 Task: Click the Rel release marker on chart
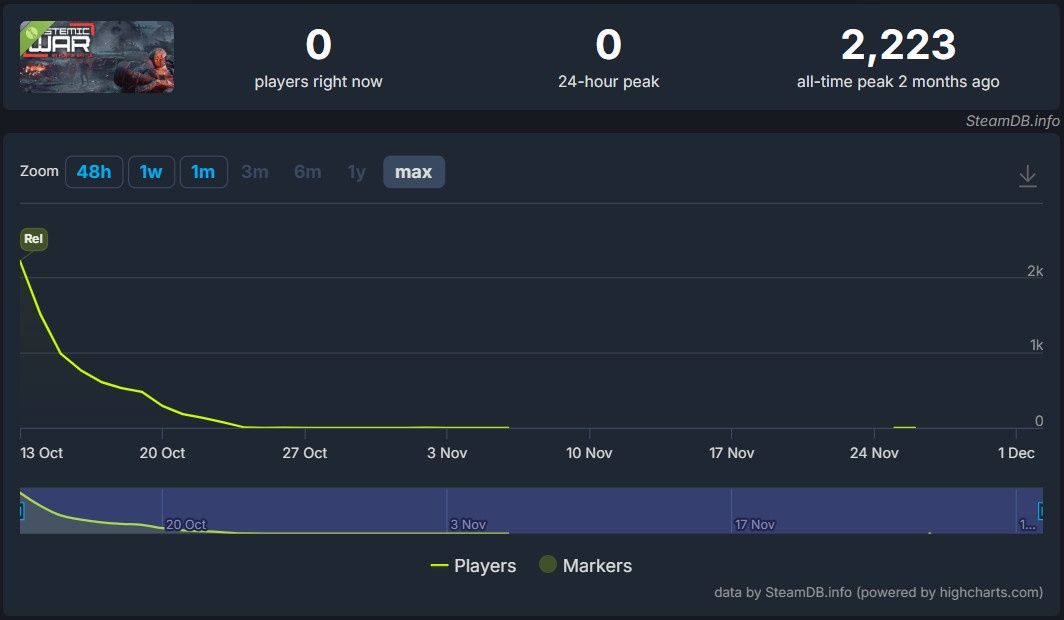33,239
